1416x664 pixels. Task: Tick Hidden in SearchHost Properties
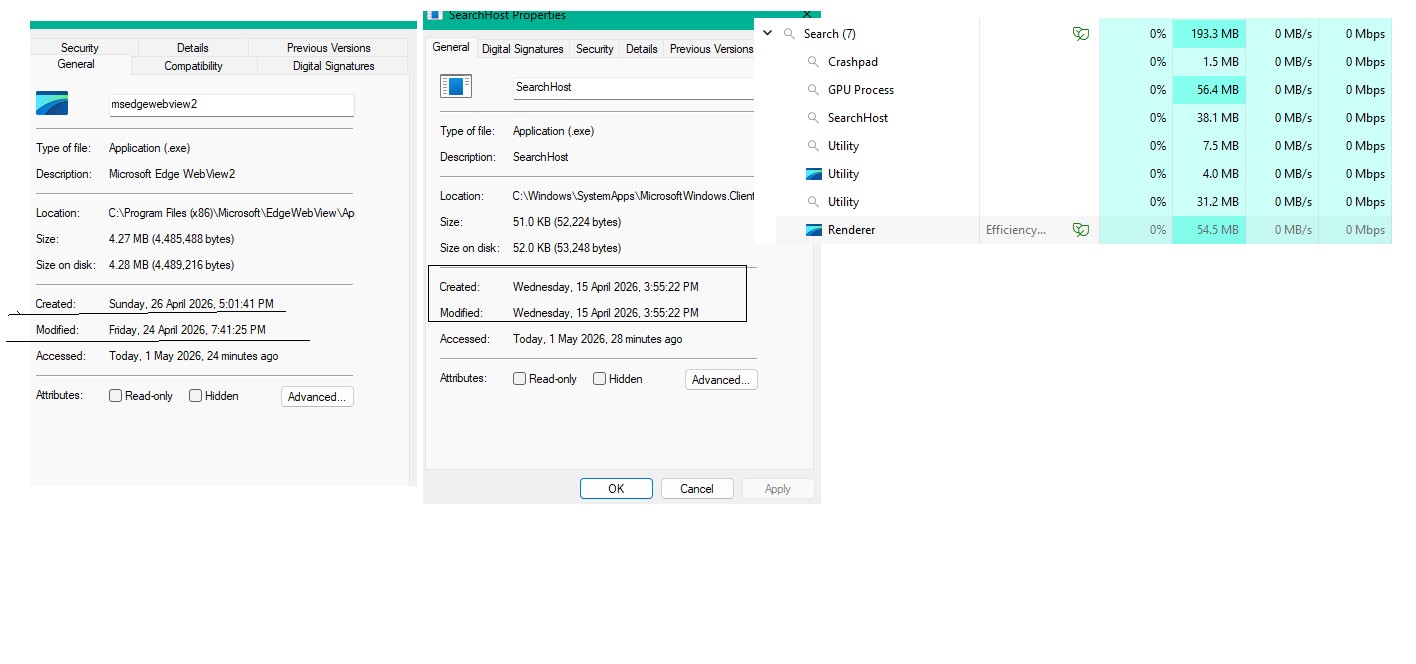600,379
